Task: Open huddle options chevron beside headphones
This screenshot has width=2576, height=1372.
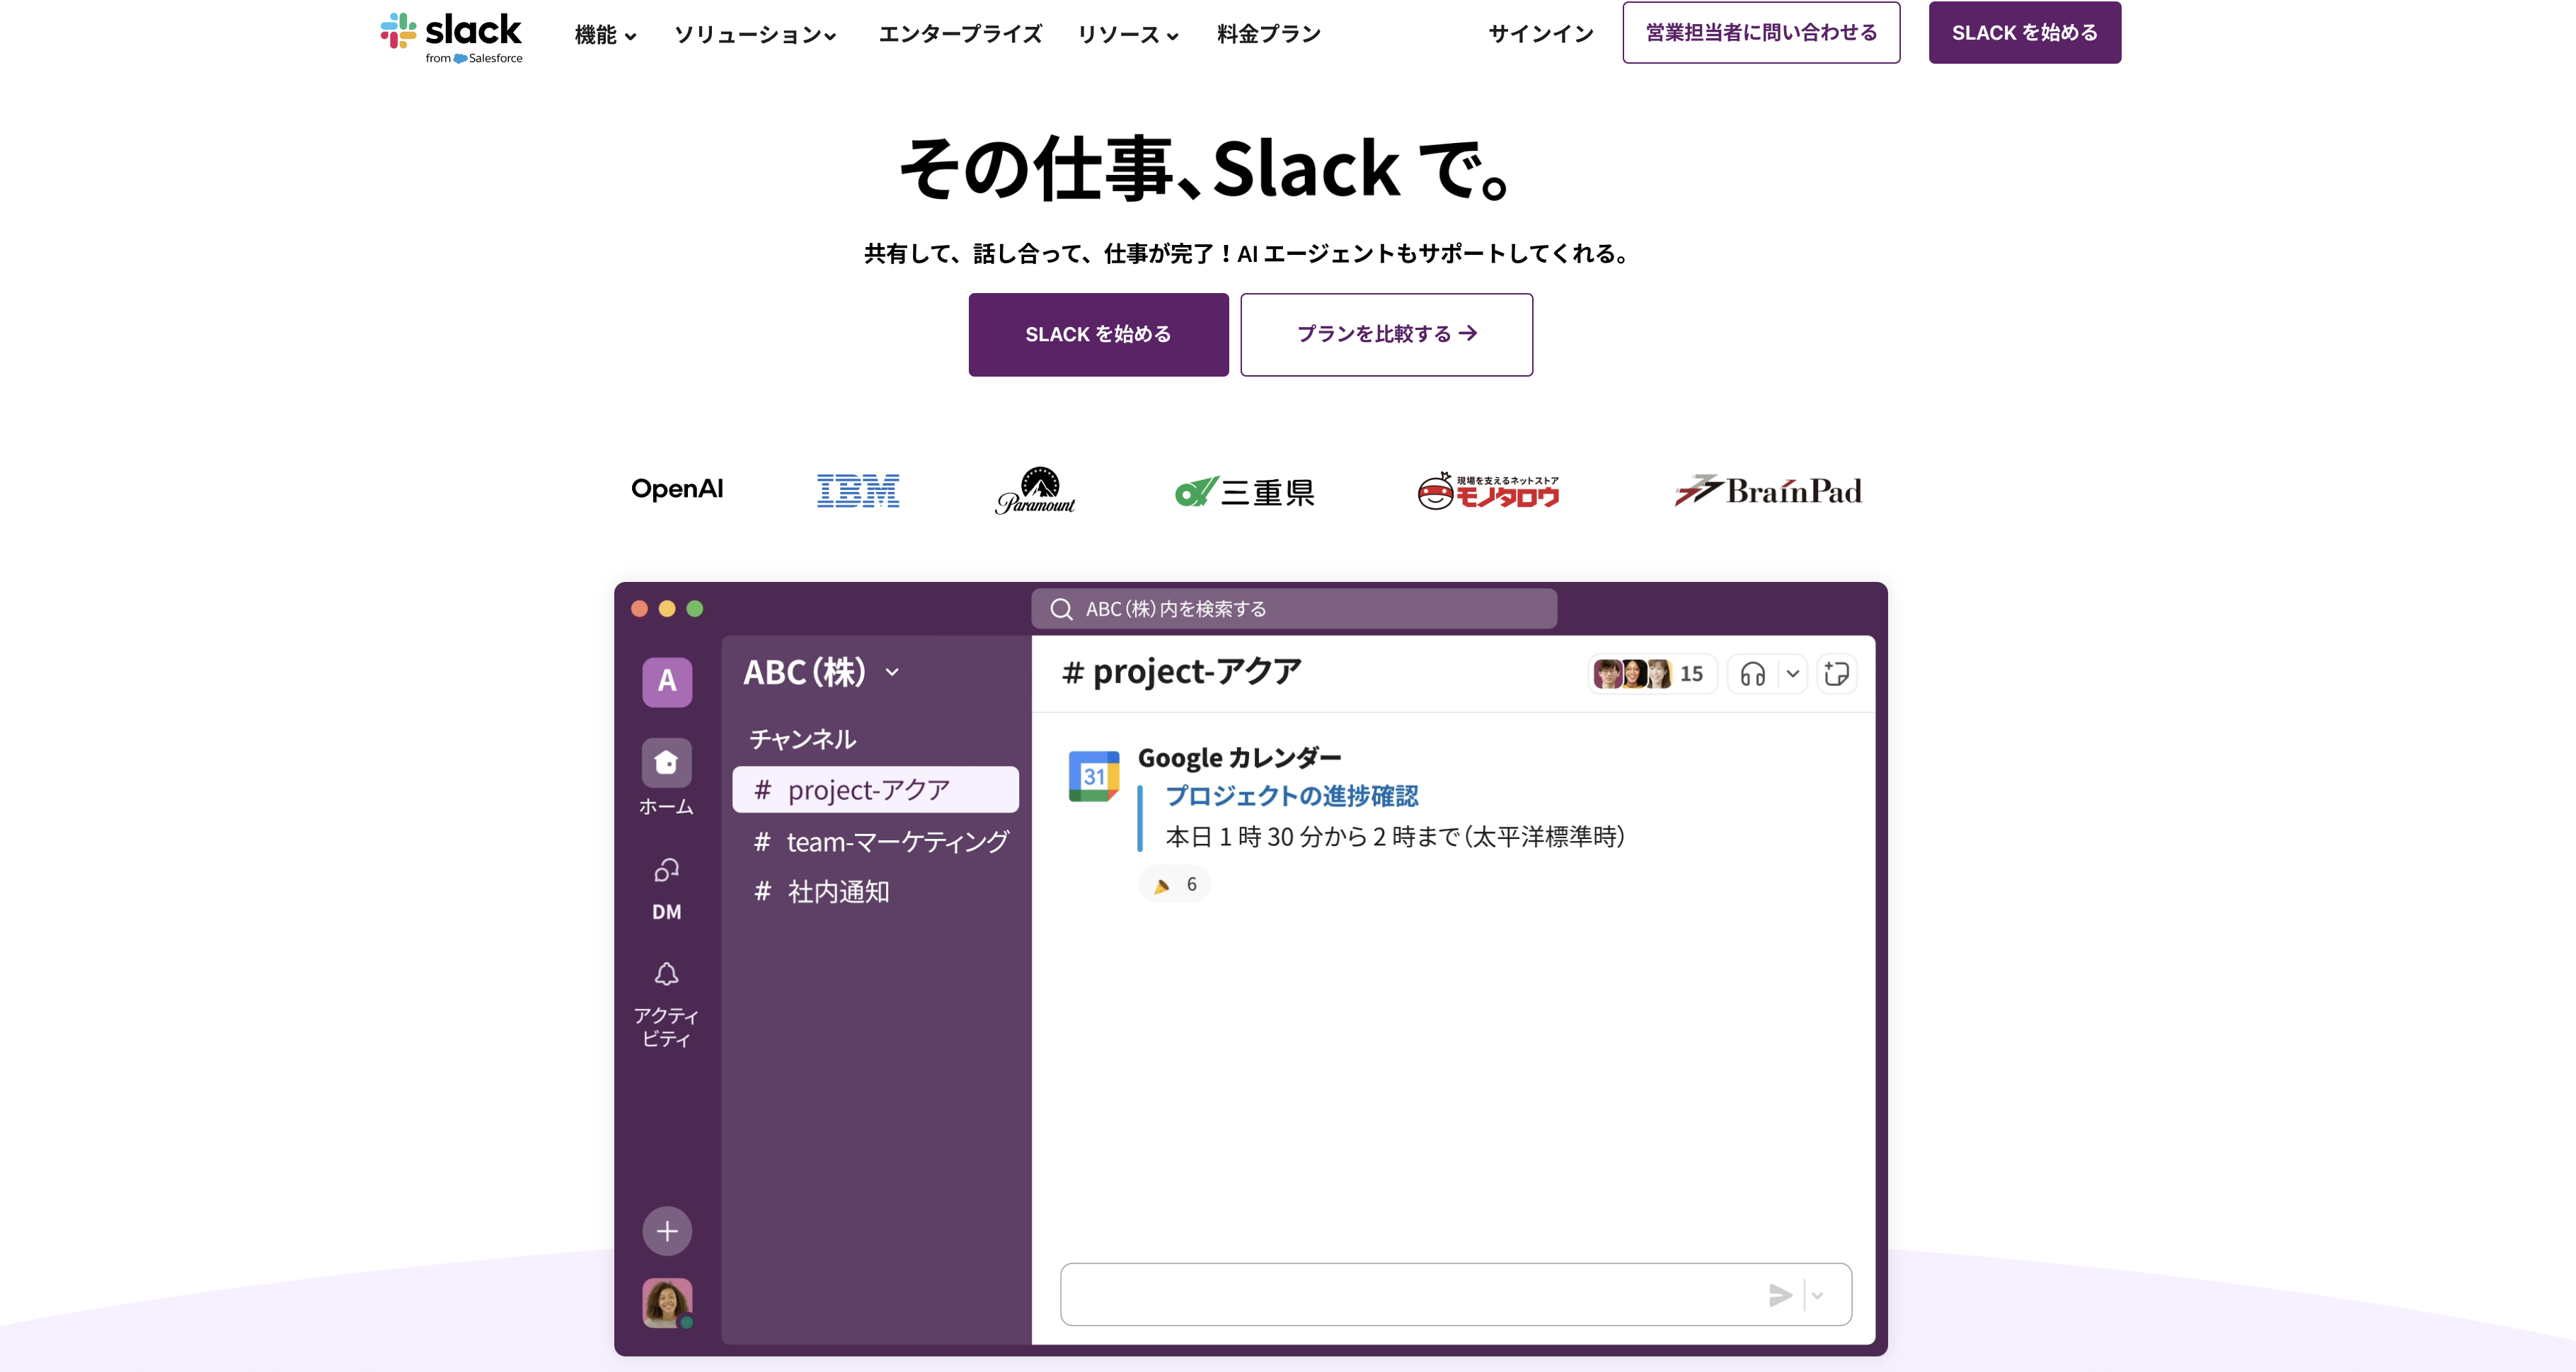Action: pyautogui.click(x=1793, y=674)
